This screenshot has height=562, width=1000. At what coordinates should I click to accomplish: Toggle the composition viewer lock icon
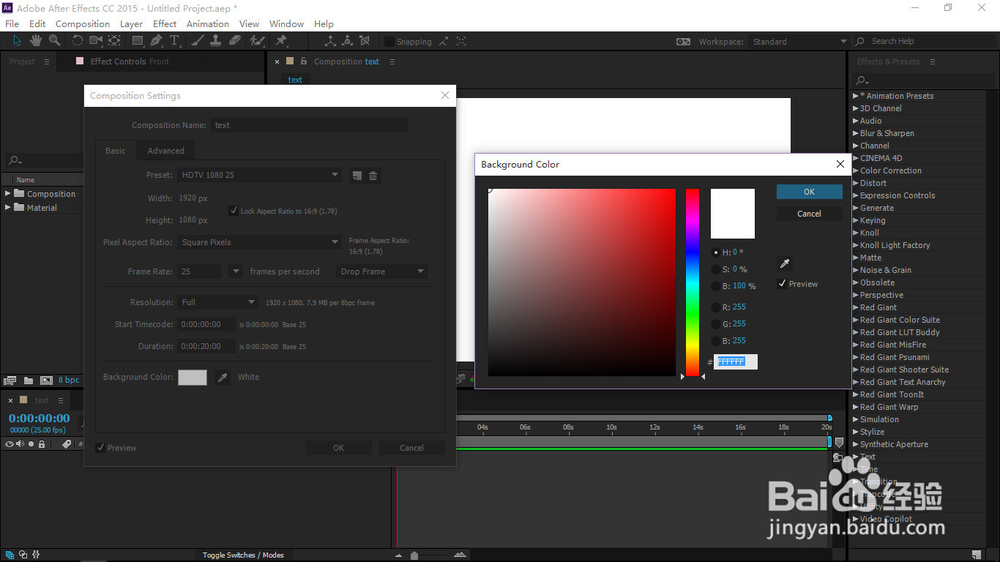click(304, 61)
